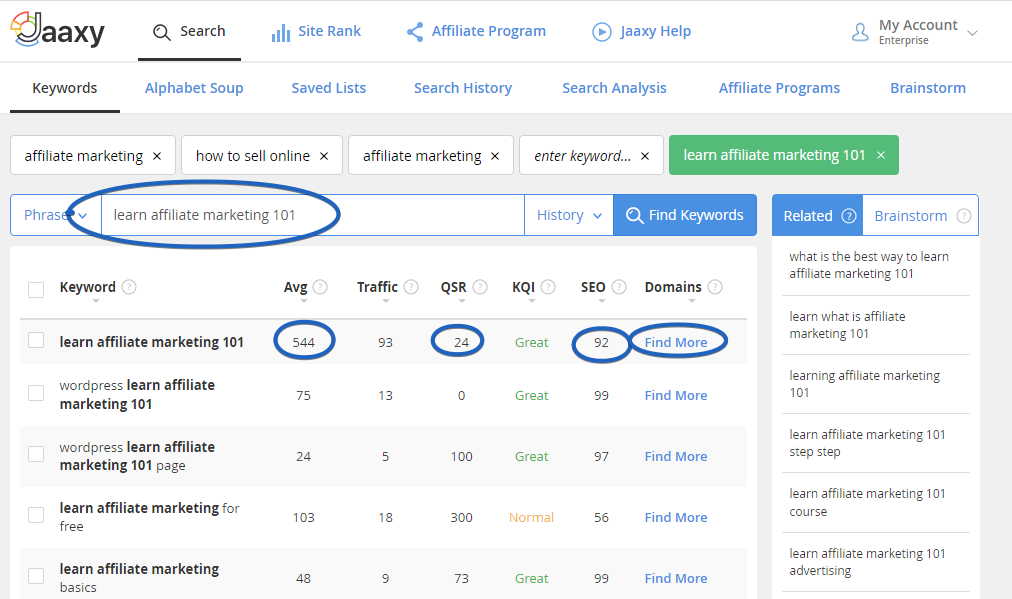Sort by the QSR column header
Viewport: 1012px width, 599px height.
point(454,287)
